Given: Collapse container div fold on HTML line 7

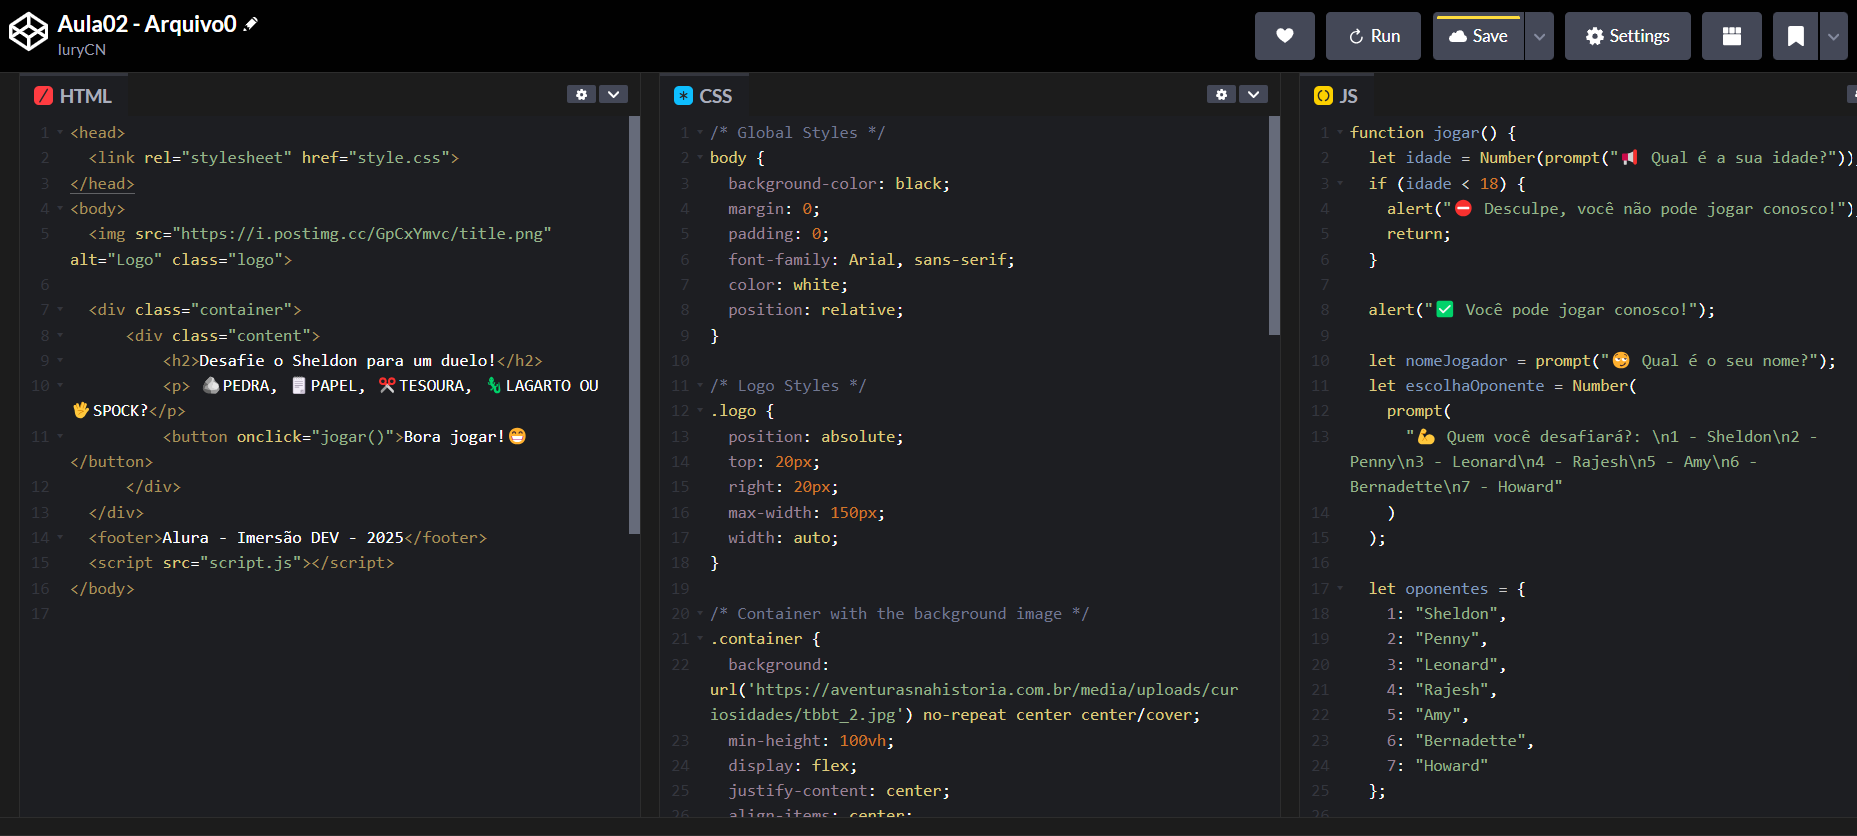Looking at the screenshot, I should coord(60,310).
